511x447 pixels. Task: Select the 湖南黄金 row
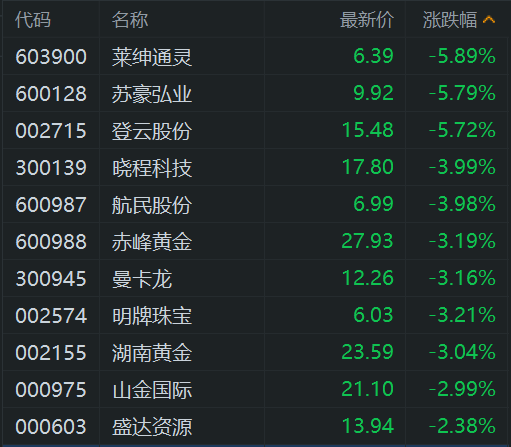(255, 352)
